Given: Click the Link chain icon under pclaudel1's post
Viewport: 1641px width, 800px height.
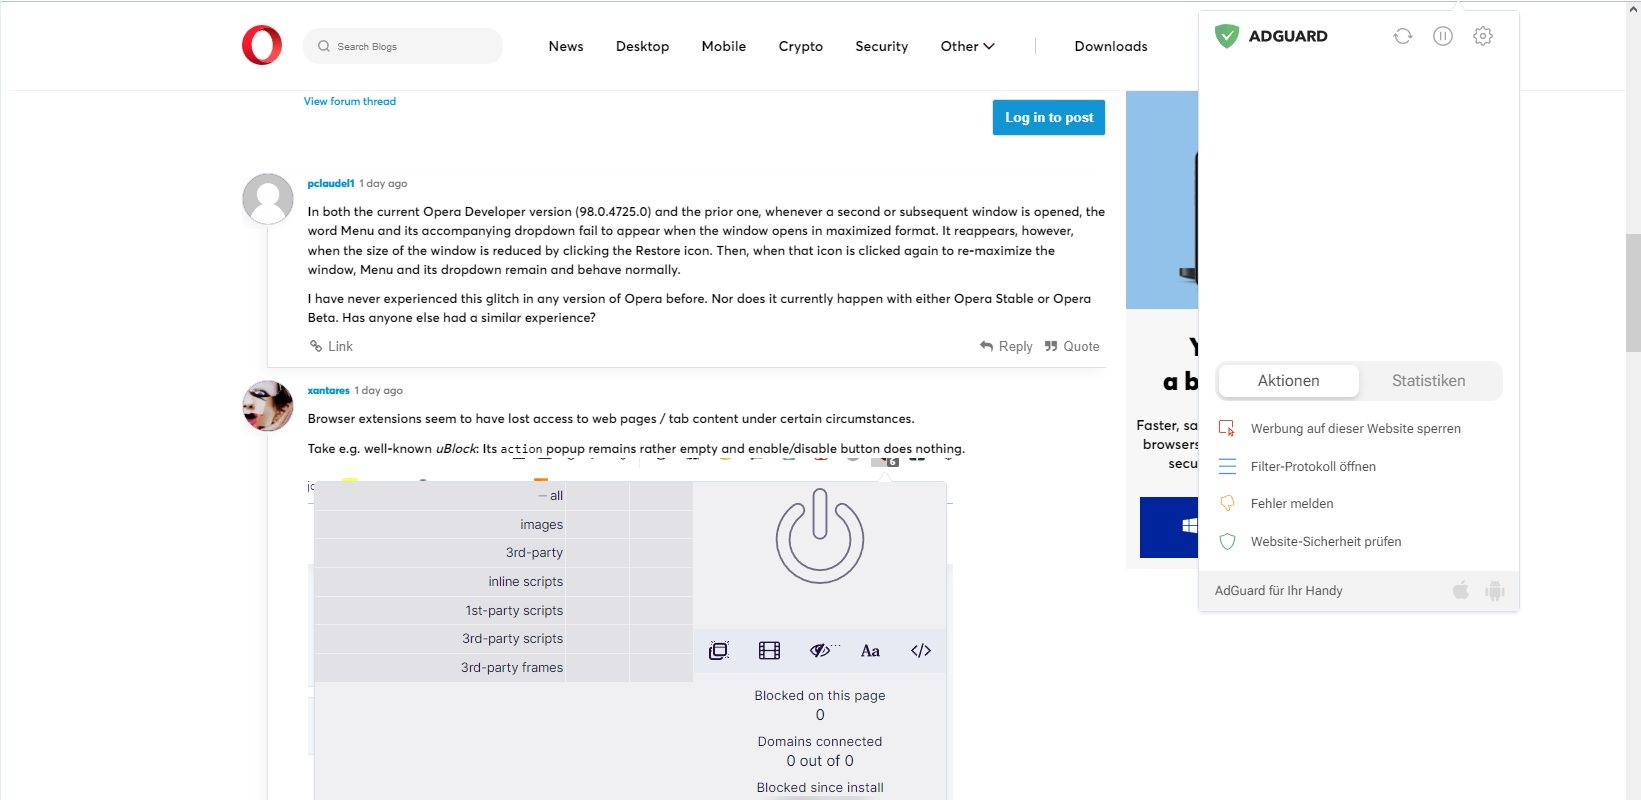Looking at the screenshot, I should (316, 346).
